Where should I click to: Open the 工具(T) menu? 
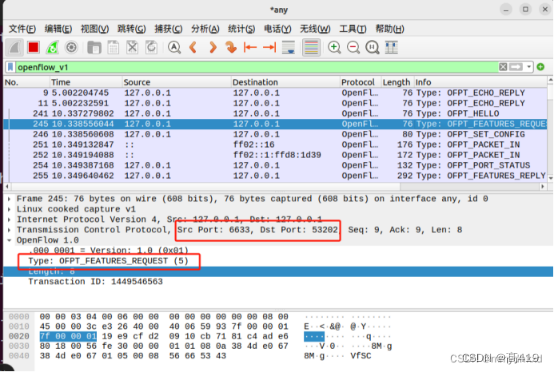pyautogui.click(x=353, y=29)
